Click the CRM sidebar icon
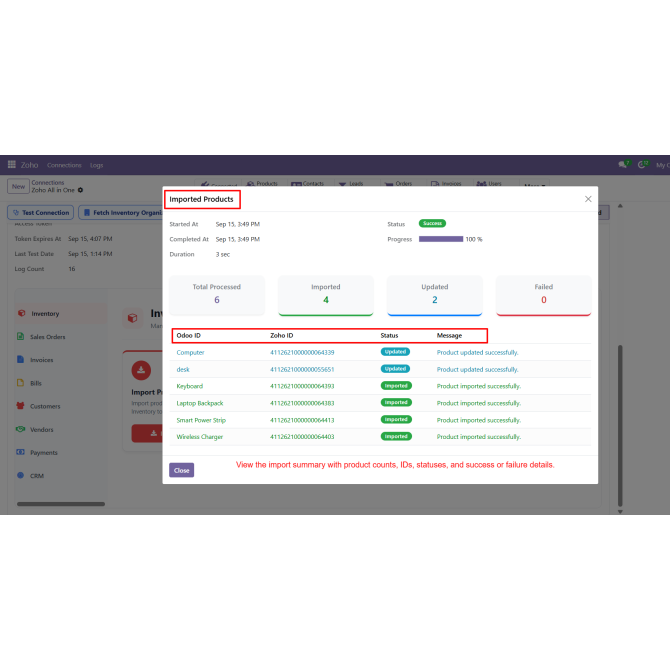The width and height of the screenshot is (670, 670). (x=21, y=475)
